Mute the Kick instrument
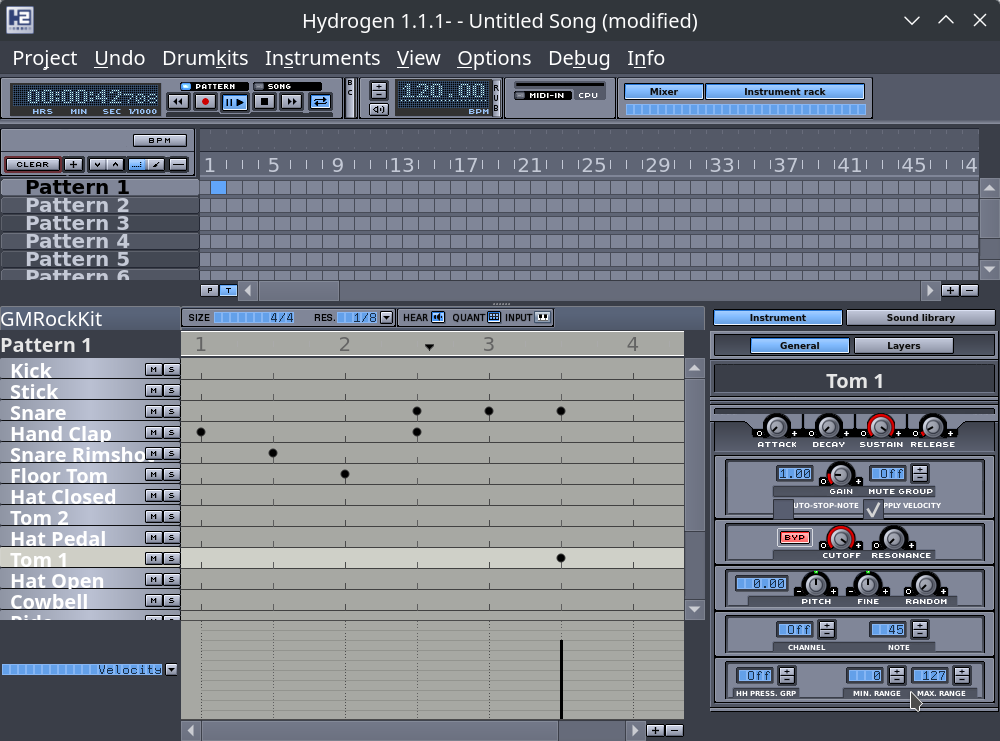 [x=153, y=369]
